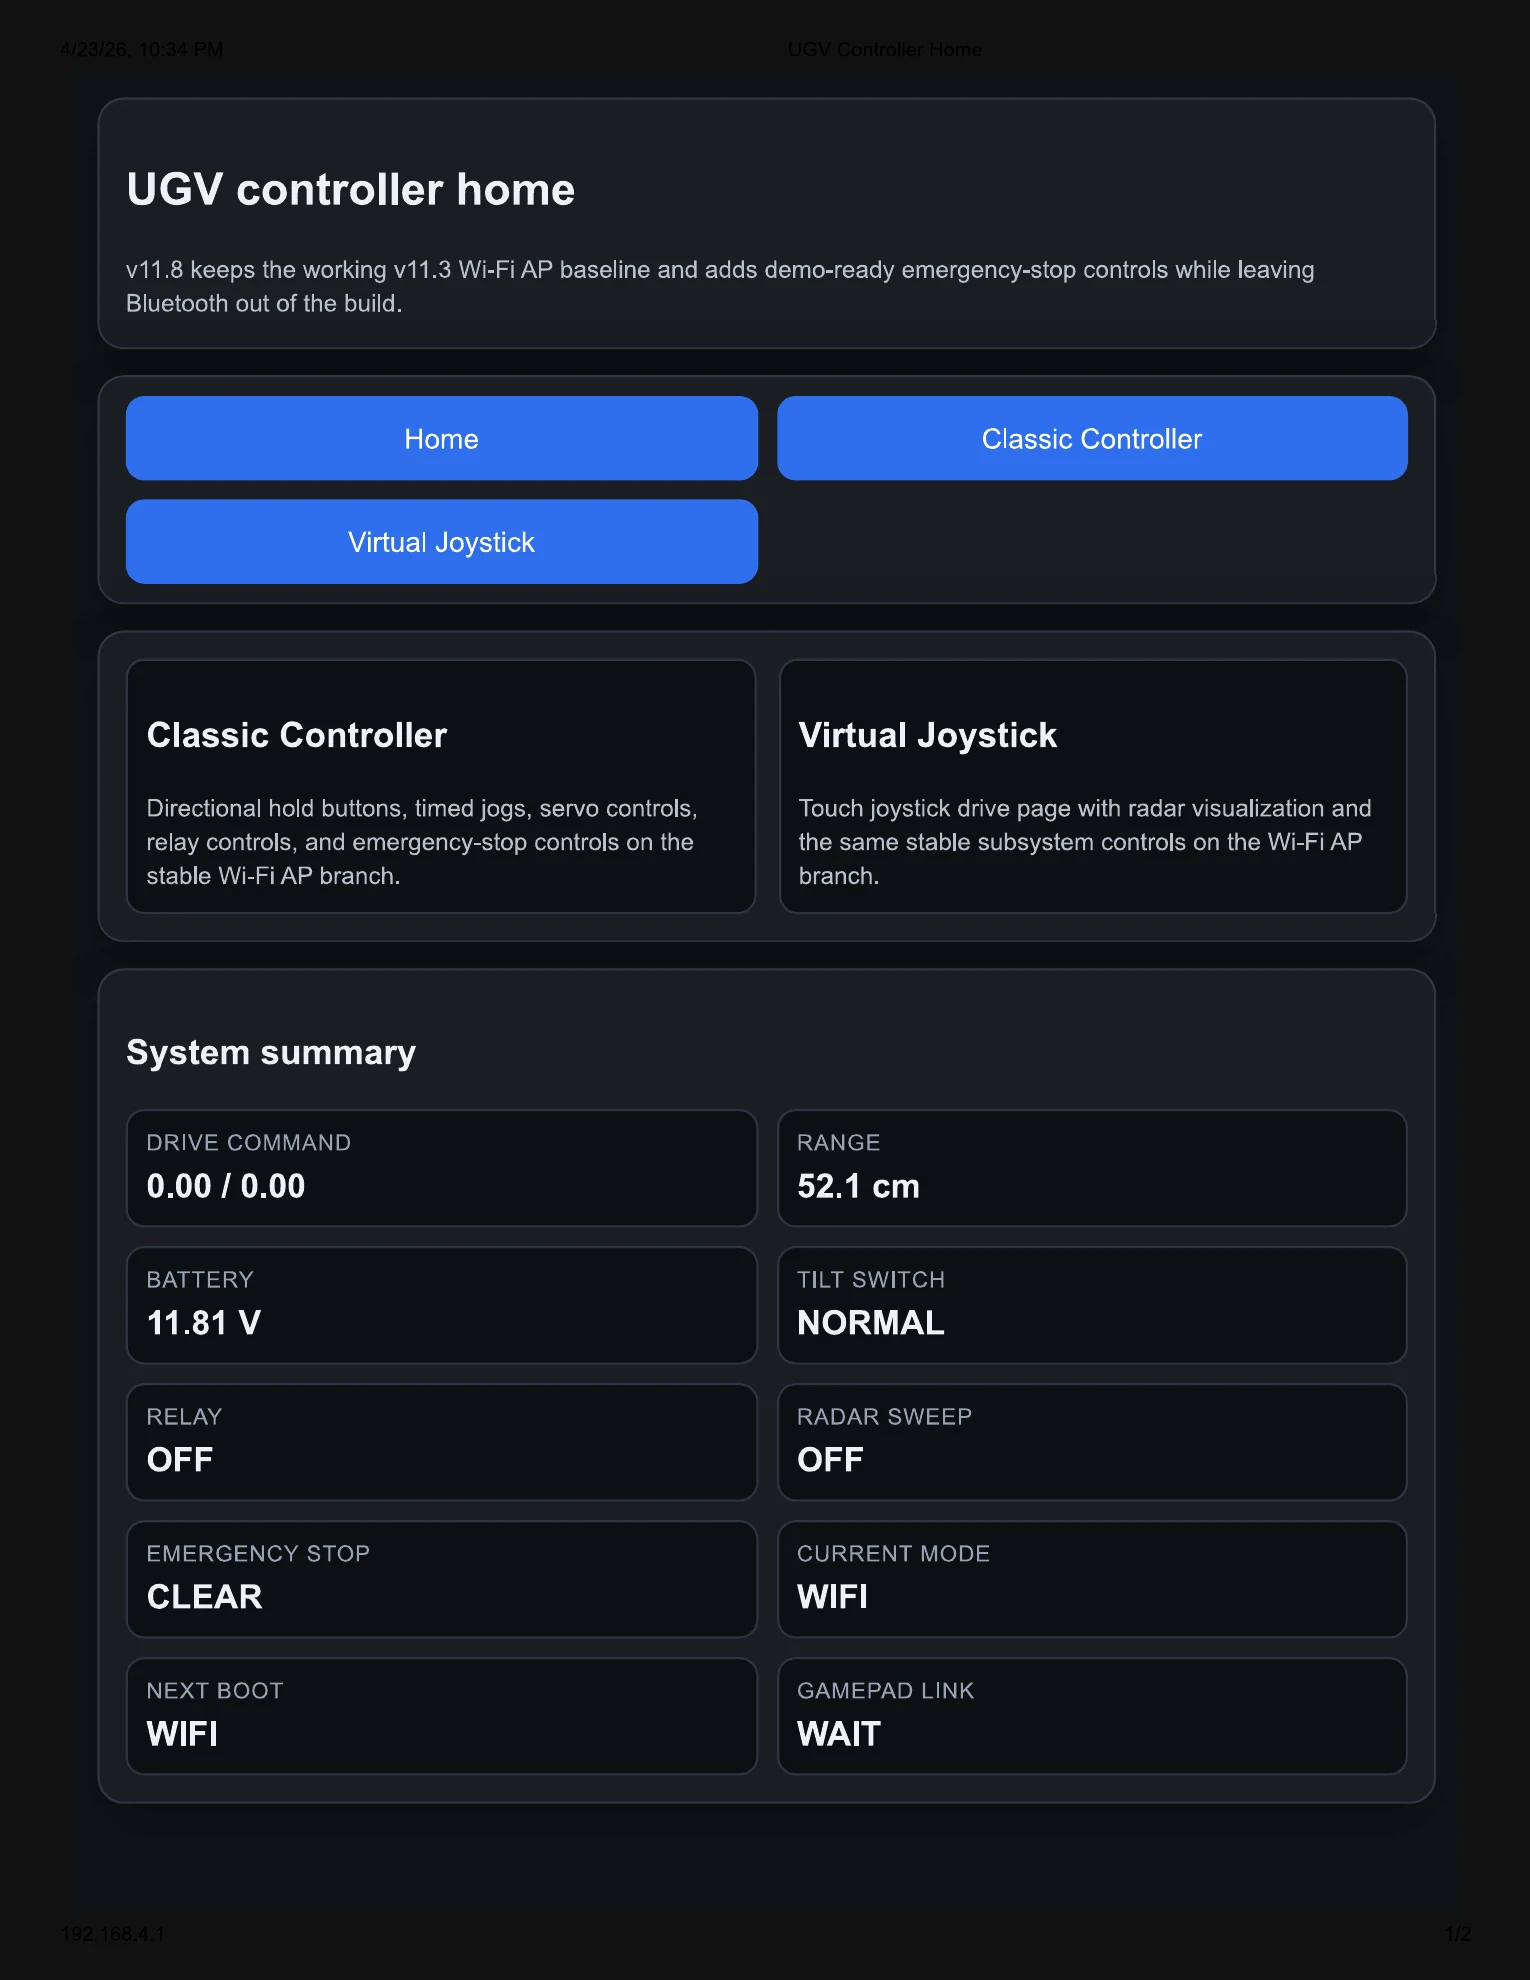Image resolution: width=1530 pixels, height=1980 pixels.
Task: Click the 192.168.4.1 footer address
Action: (113, 1934)
